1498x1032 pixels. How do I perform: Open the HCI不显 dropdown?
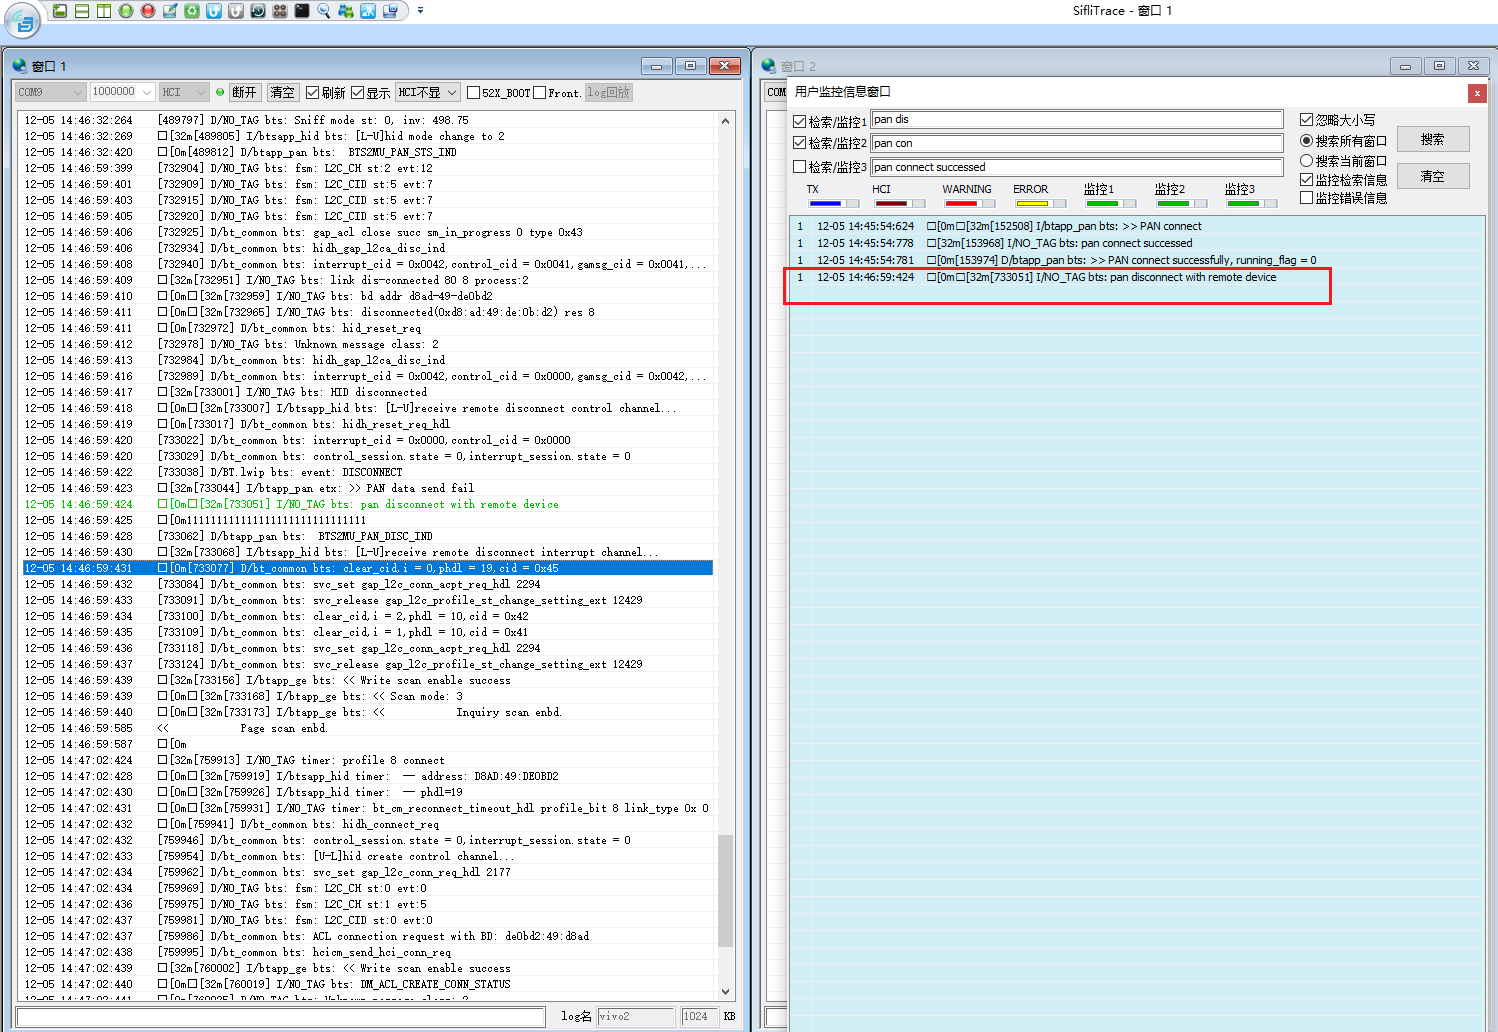(428, 92)
